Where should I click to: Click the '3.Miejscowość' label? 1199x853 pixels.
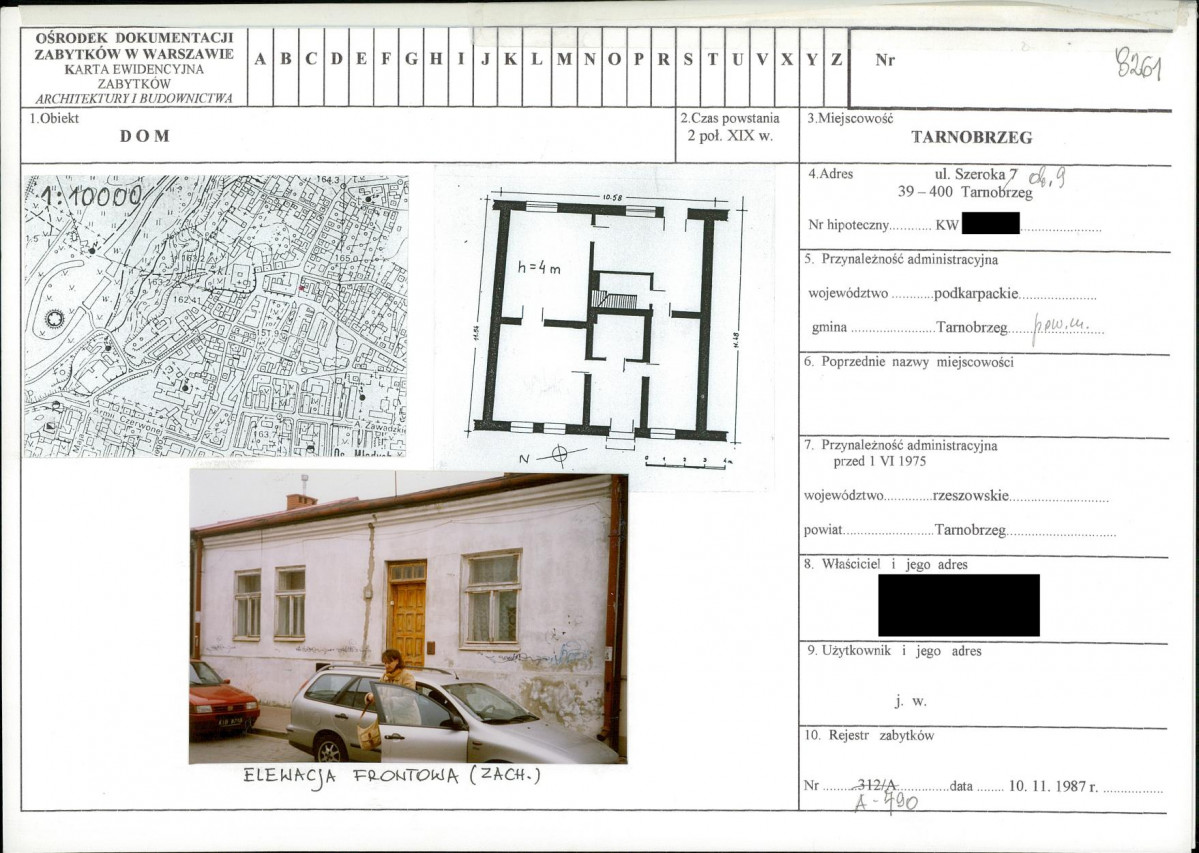tap(850, 118)
